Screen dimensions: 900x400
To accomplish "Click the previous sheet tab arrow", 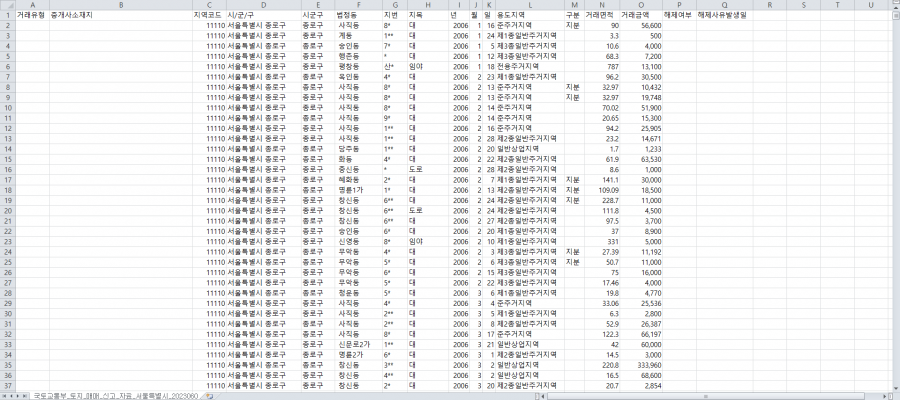I will (11, 396).
